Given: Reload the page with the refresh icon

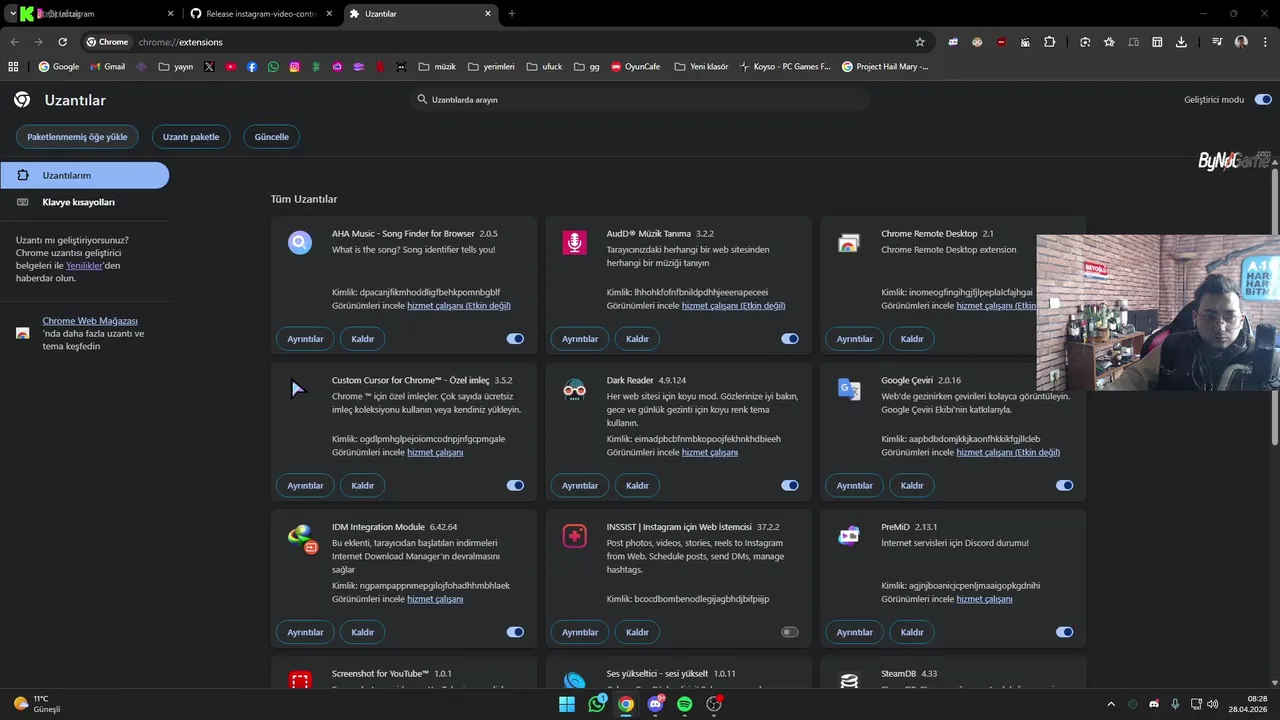Looking at the screenshot, I should pos(62,42).
